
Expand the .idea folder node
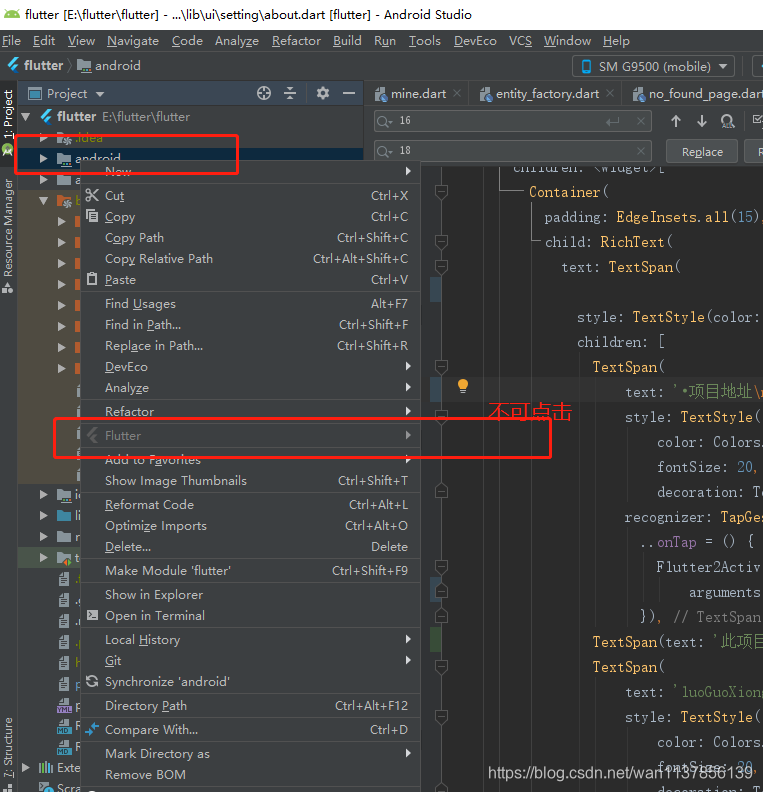pyautogui.click(x=44, y=137)
